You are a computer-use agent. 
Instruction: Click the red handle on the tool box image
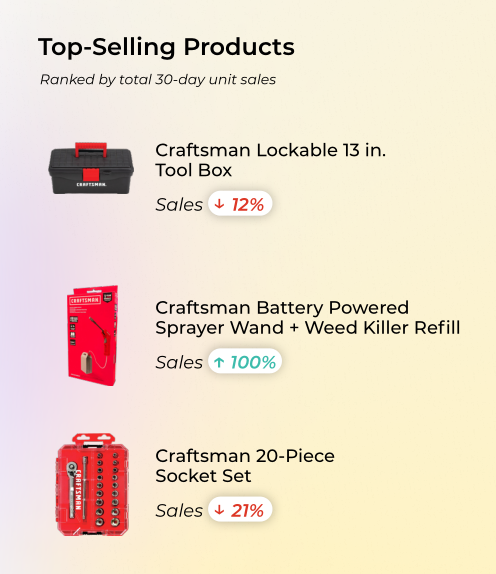[x=91, y=149]
